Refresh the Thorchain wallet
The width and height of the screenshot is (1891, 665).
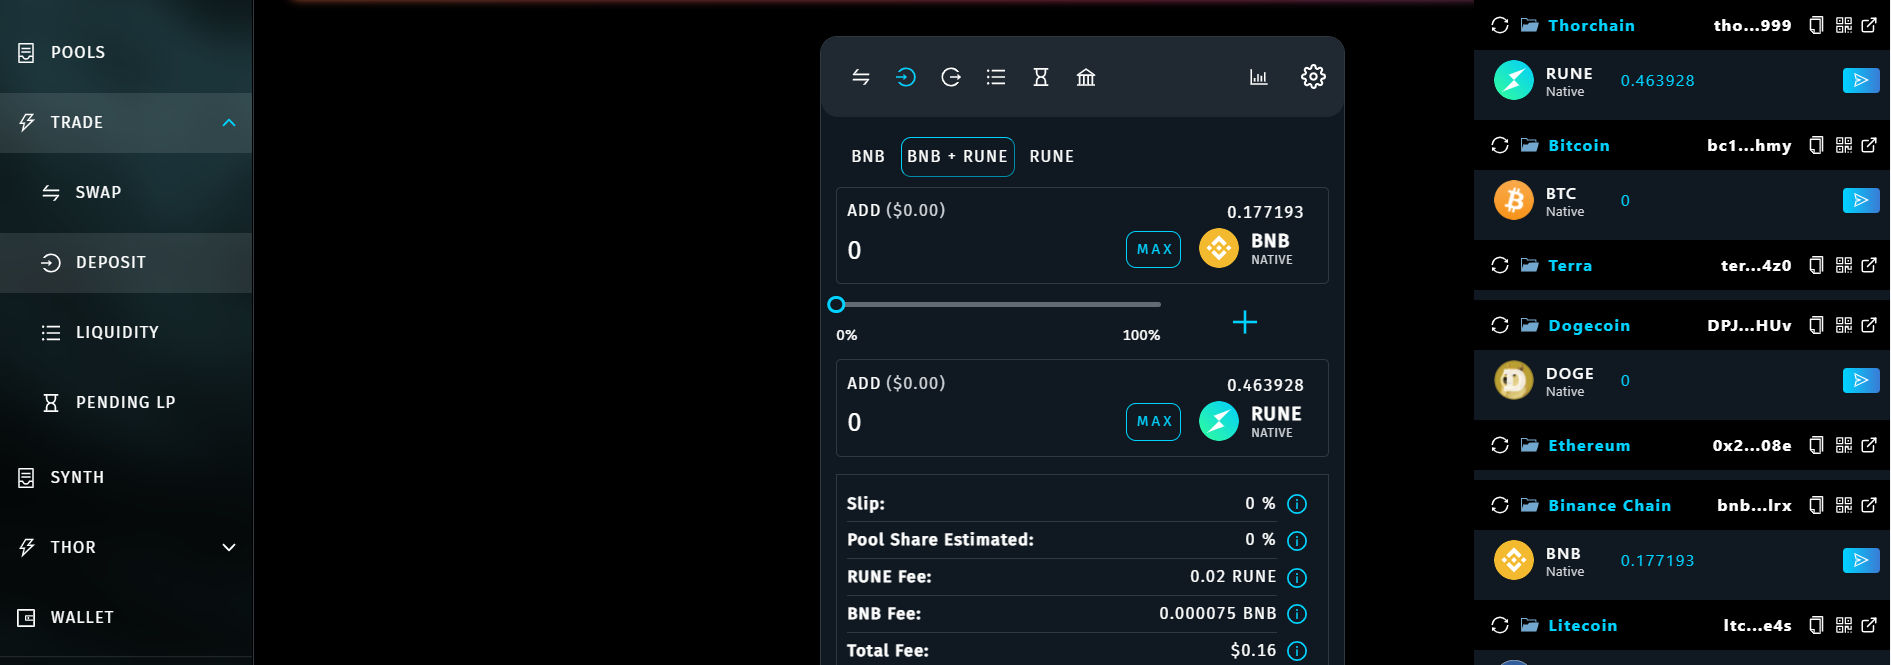[1500, 25]
